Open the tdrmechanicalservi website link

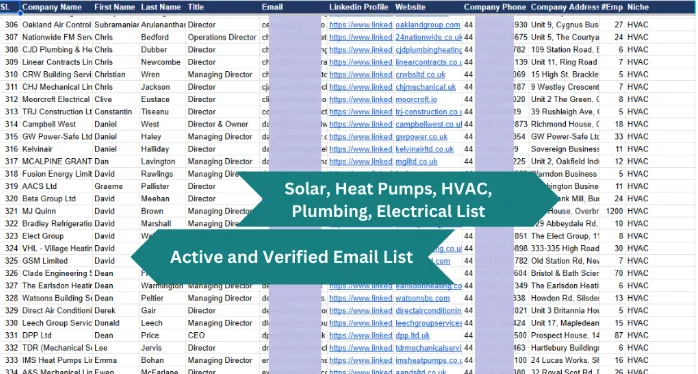pos(429,348)
